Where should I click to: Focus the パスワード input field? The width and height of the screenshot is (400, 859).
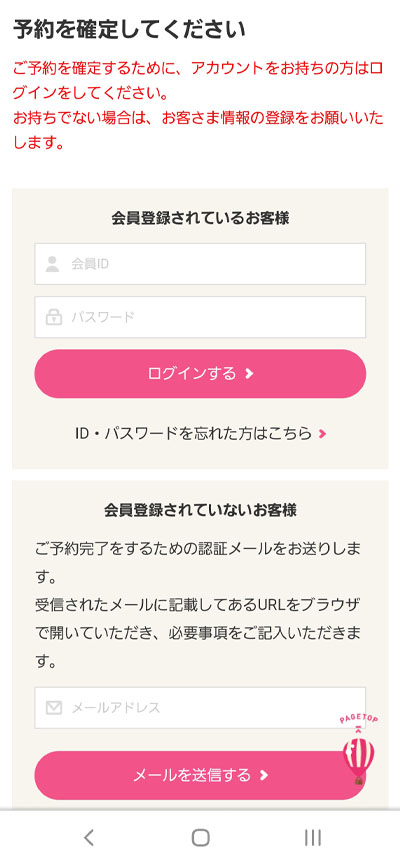[200, 317]
